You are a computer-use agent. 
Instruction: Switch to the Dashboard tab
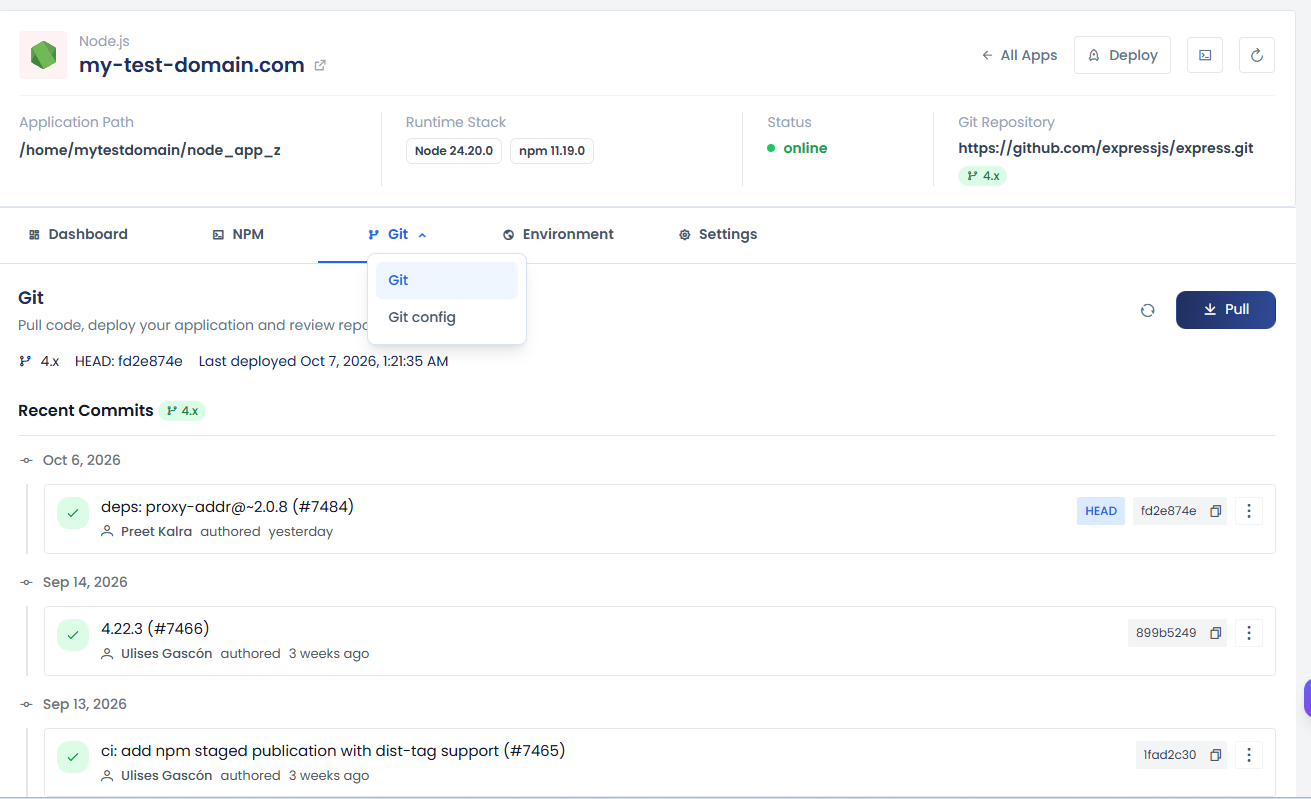pyautogui.click(x=78, y=235)
